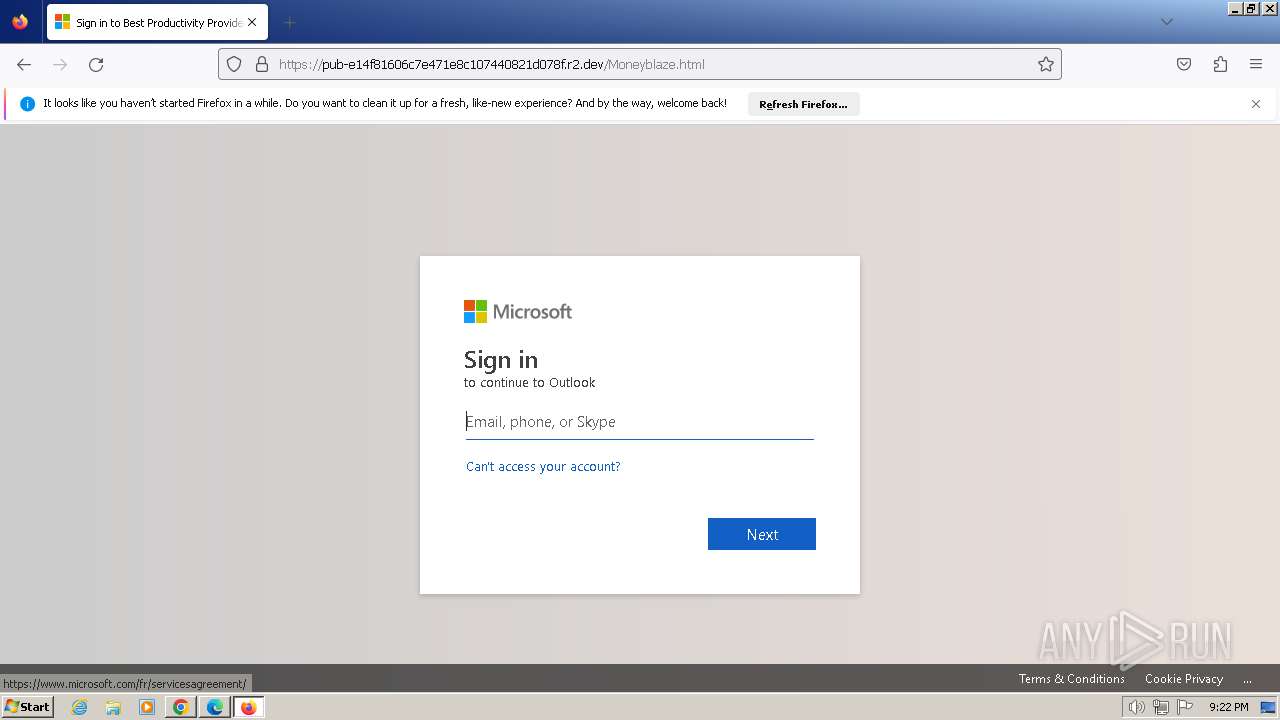Open the Windows Start menu

click(28, 707)
